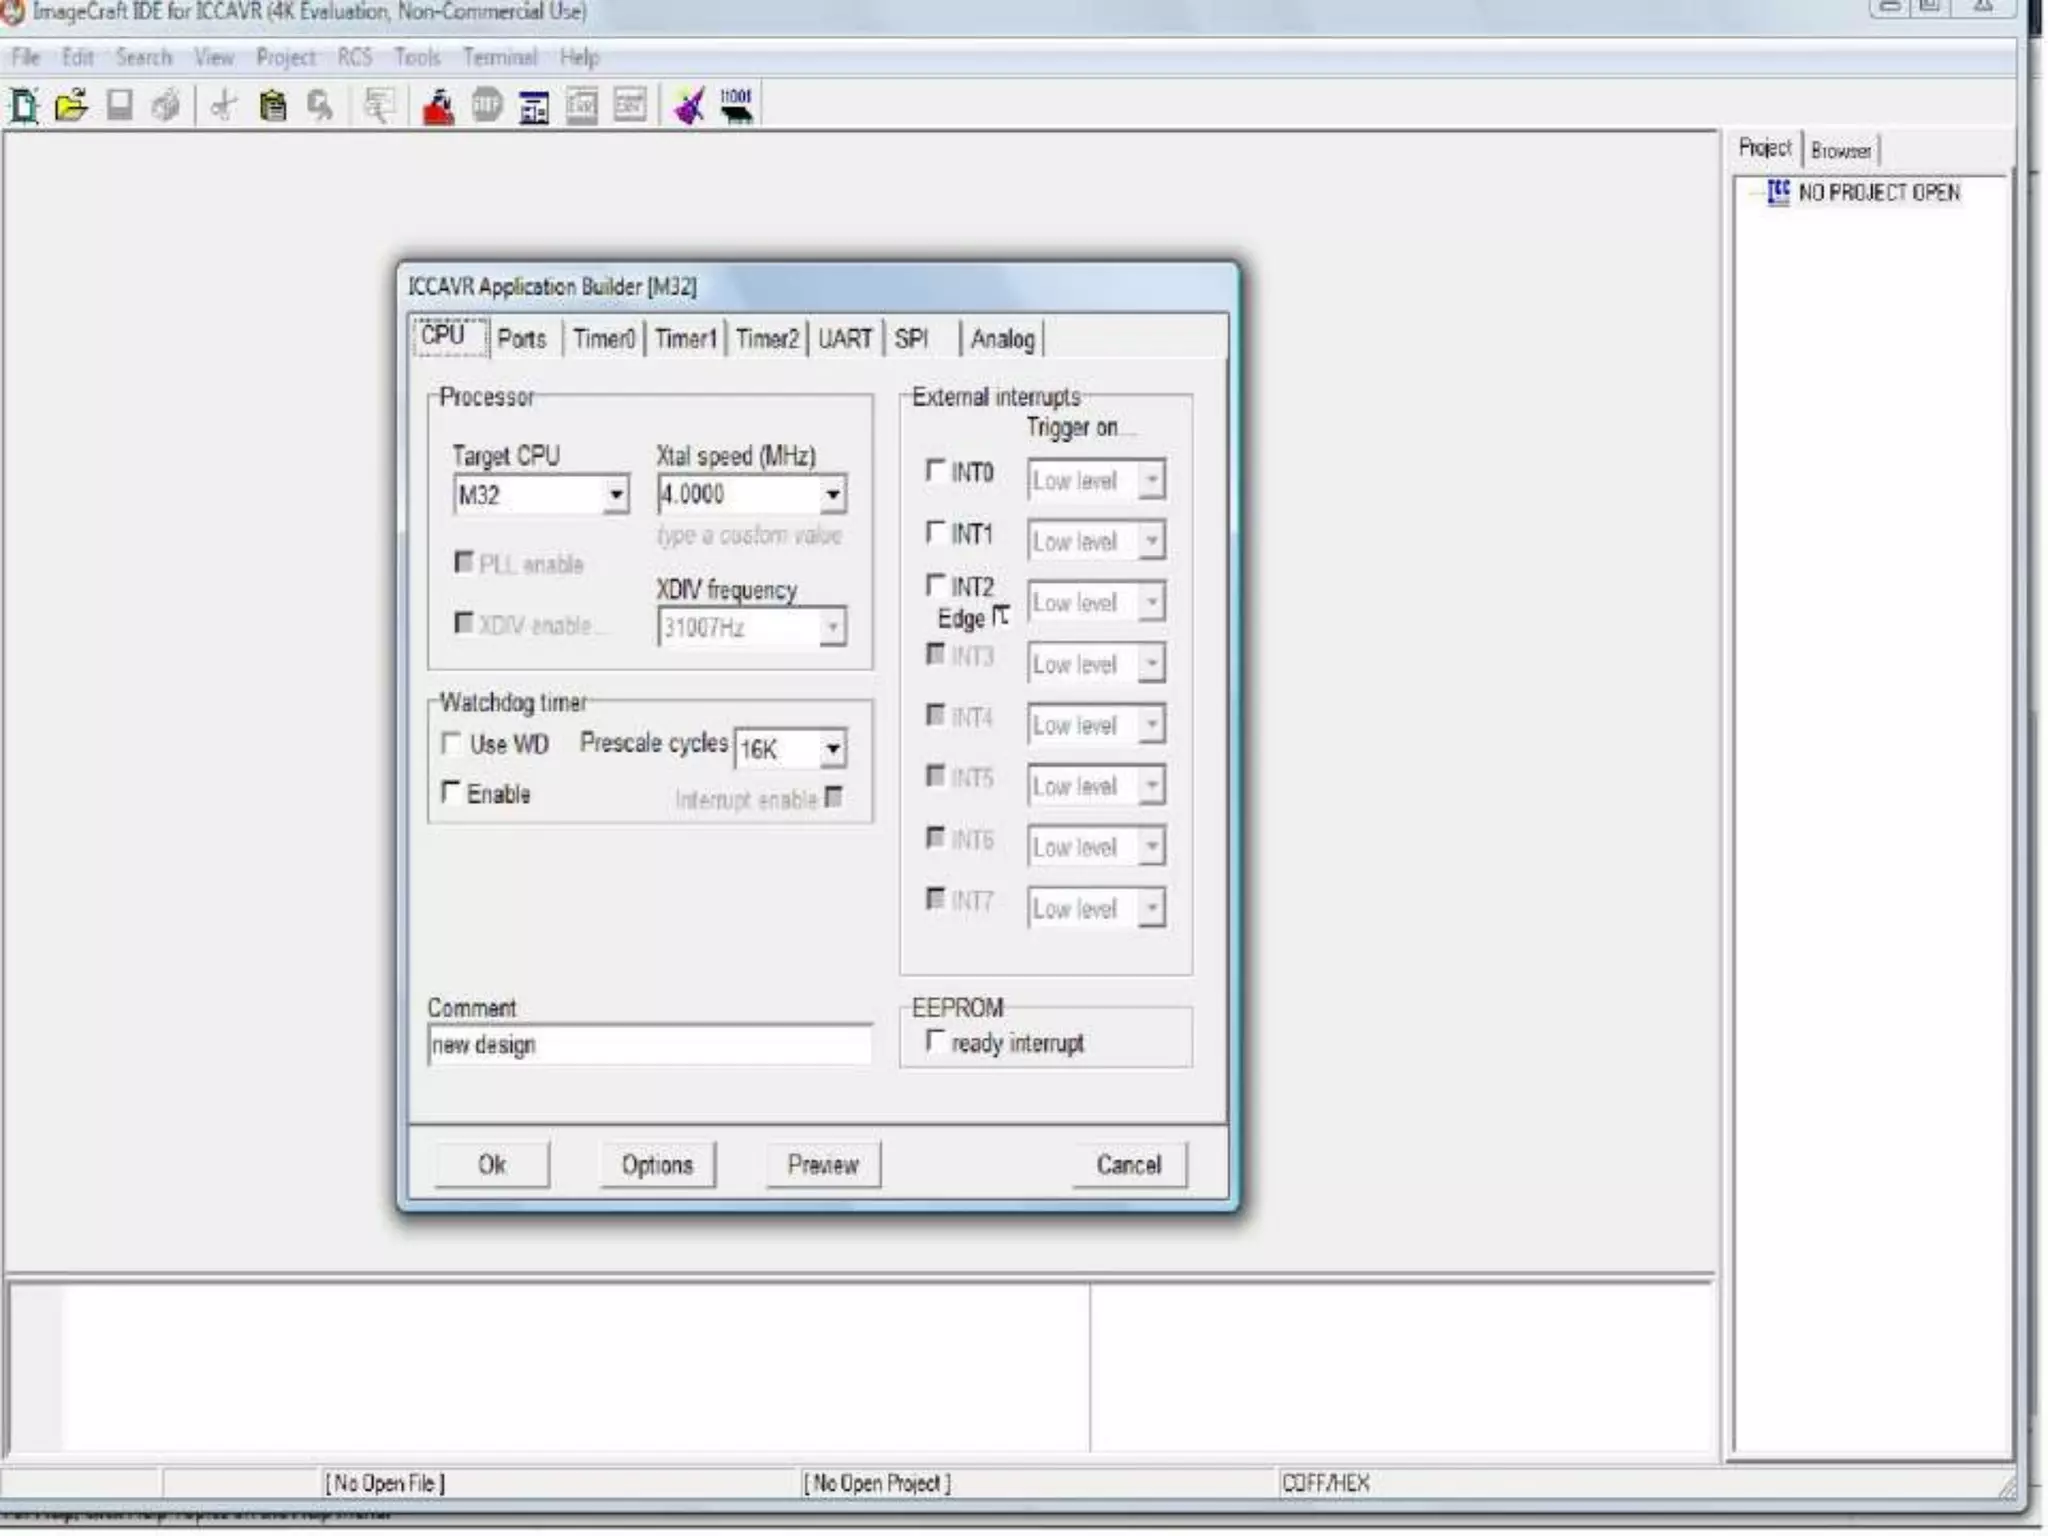The width and height of the screenshot is (2048, 1536).
Task: Open the XDIV frequency dropdown
Action: point(832,627)
